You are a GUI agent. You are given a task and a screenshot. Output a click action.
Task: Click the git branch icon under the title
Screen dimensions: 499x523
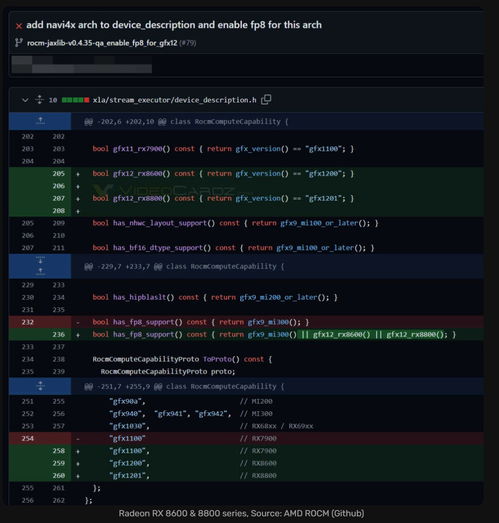click(19, 43)
